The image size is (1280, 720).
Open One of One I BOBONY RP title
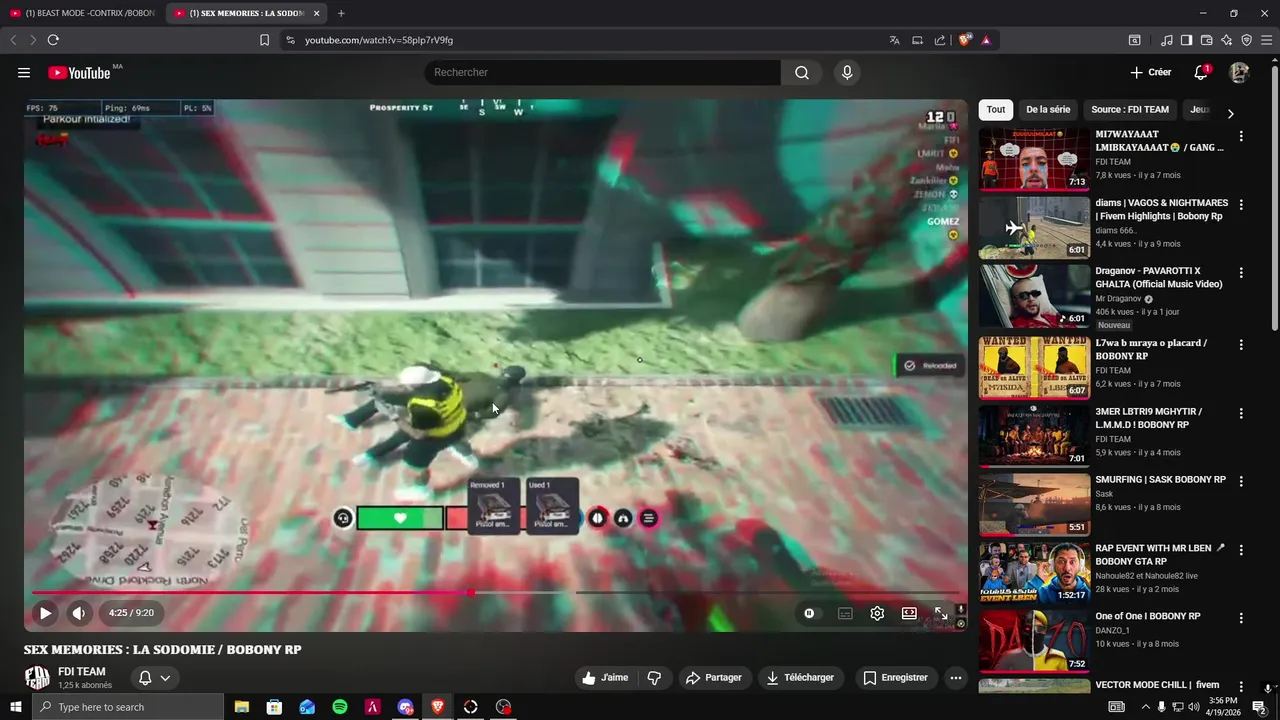[1148, 616]
